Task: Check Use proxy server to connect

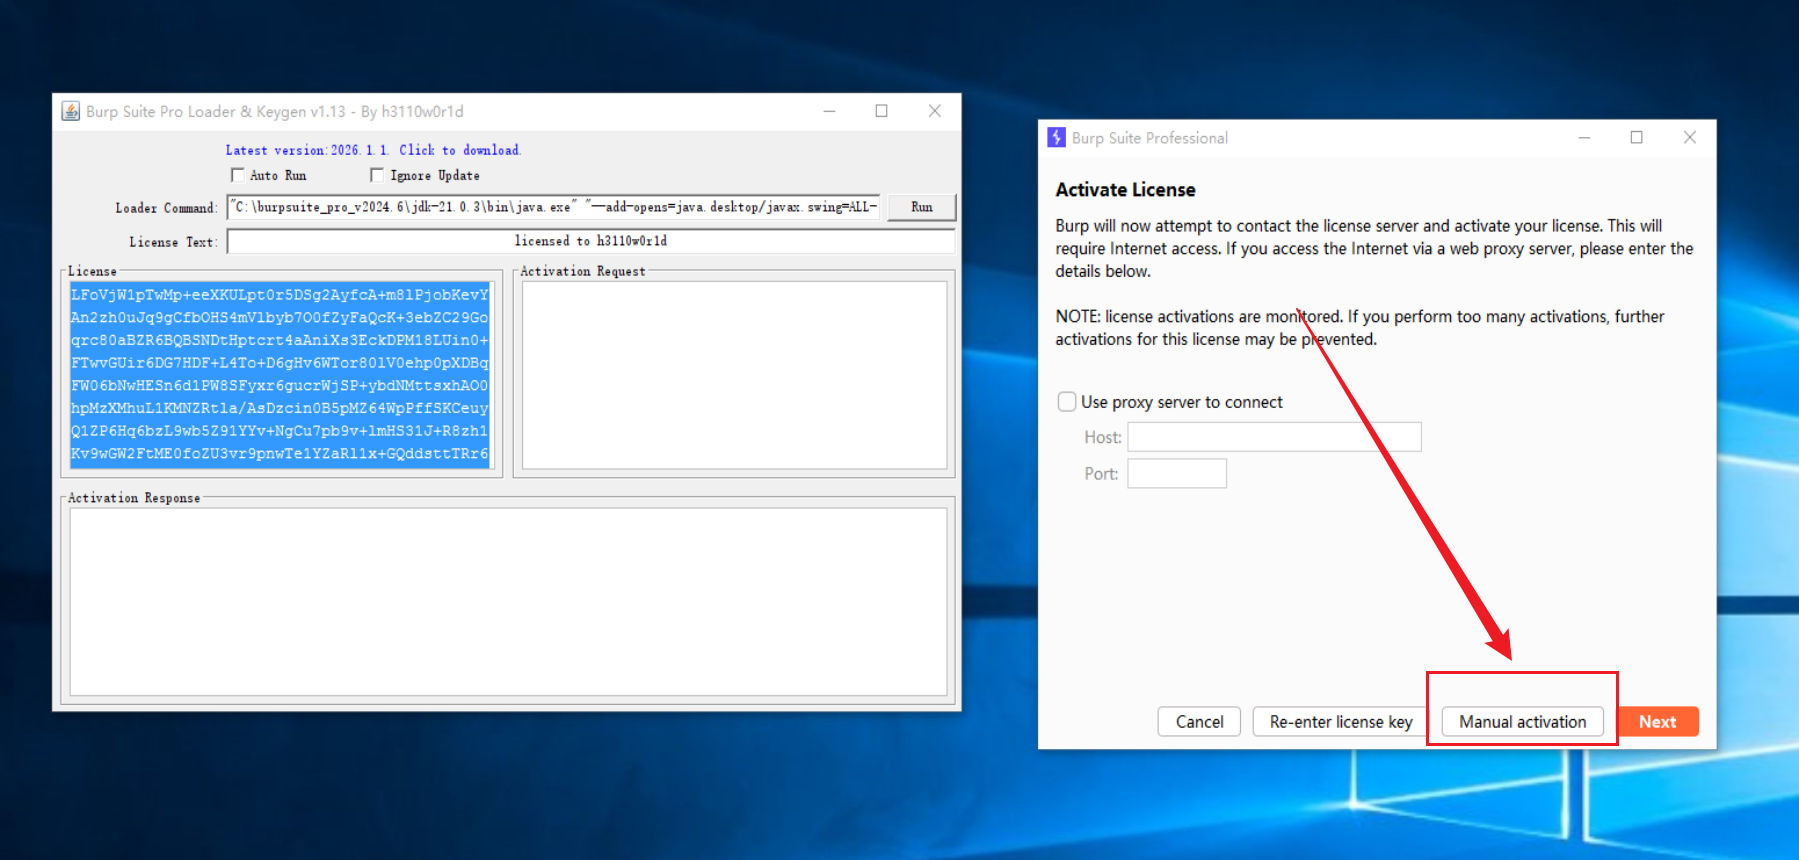Action: 1067,402
